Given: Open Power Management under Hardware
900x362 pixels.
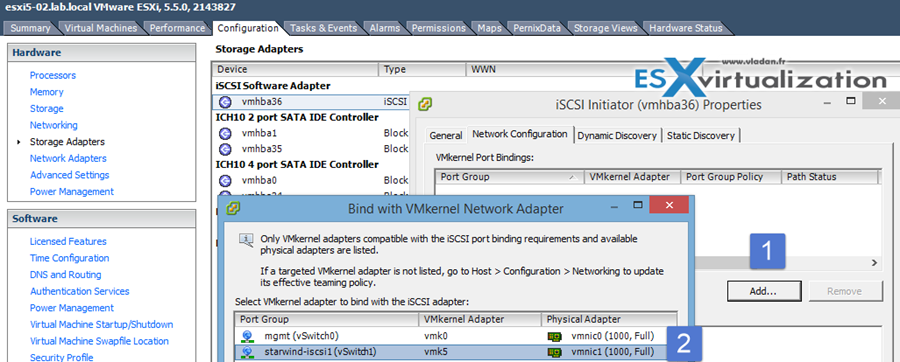Looking at the screenshot, I should [x=72, y=192].
